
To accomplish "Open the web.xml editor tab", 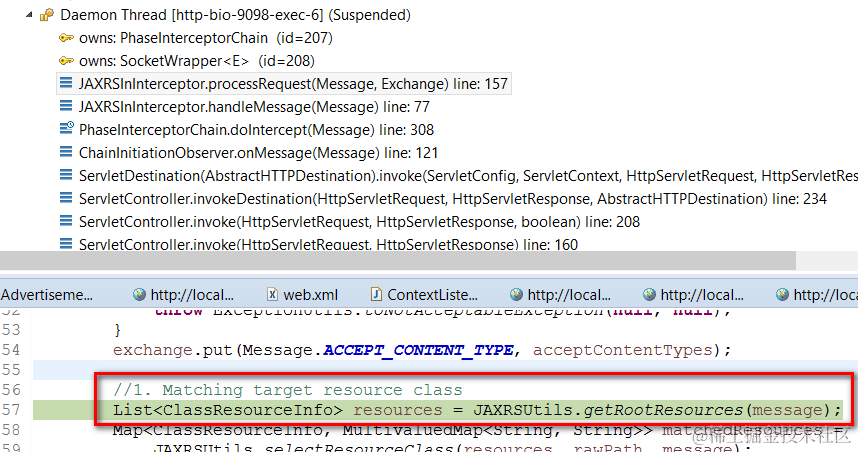I will (x=302, y=295).
